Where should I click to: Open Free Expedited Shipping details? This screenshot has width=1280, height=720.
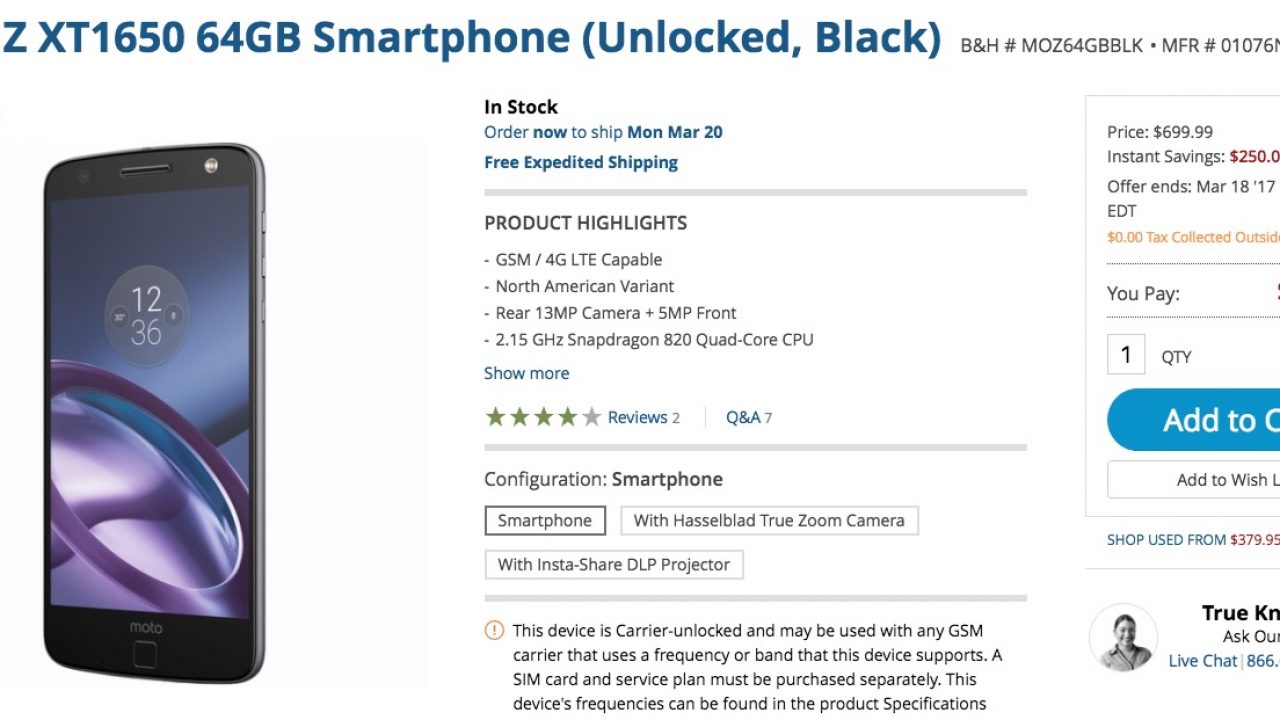click(x=581, y=162)
